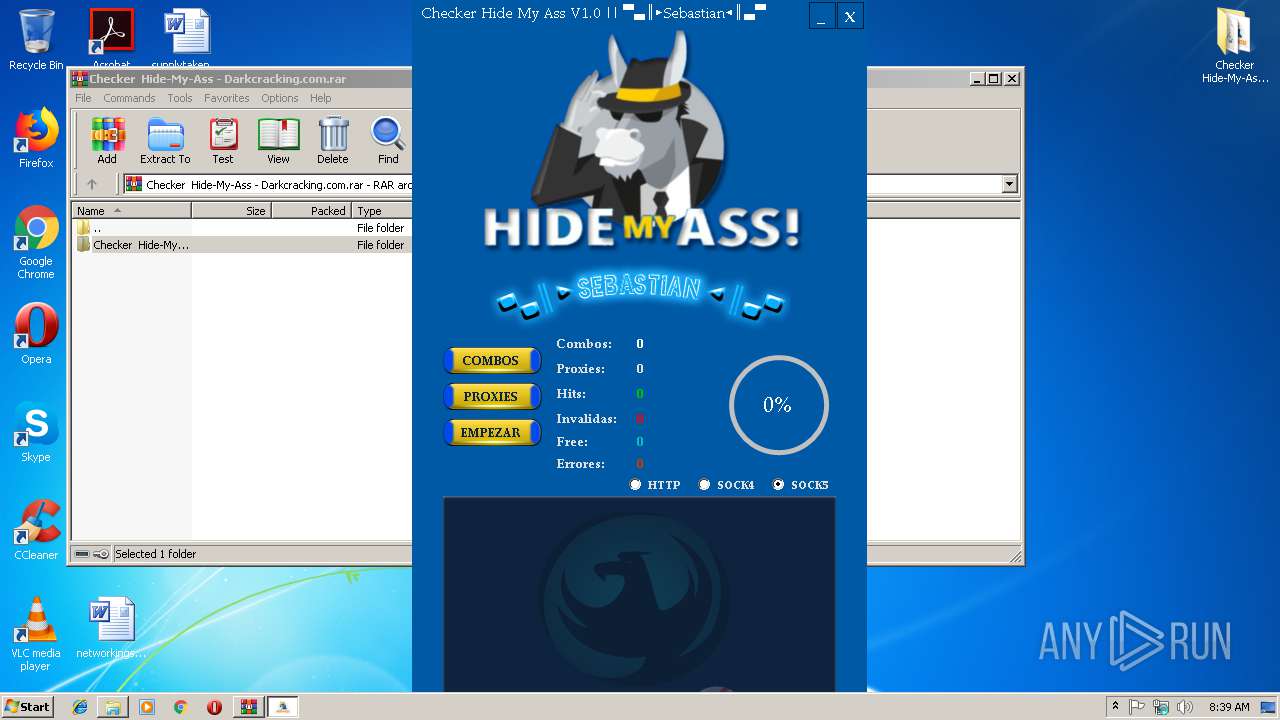Viewport: 1280px width, 720px height.
Task: Select the SOCK4 proxy type radio button
Action: coord(704,485)
